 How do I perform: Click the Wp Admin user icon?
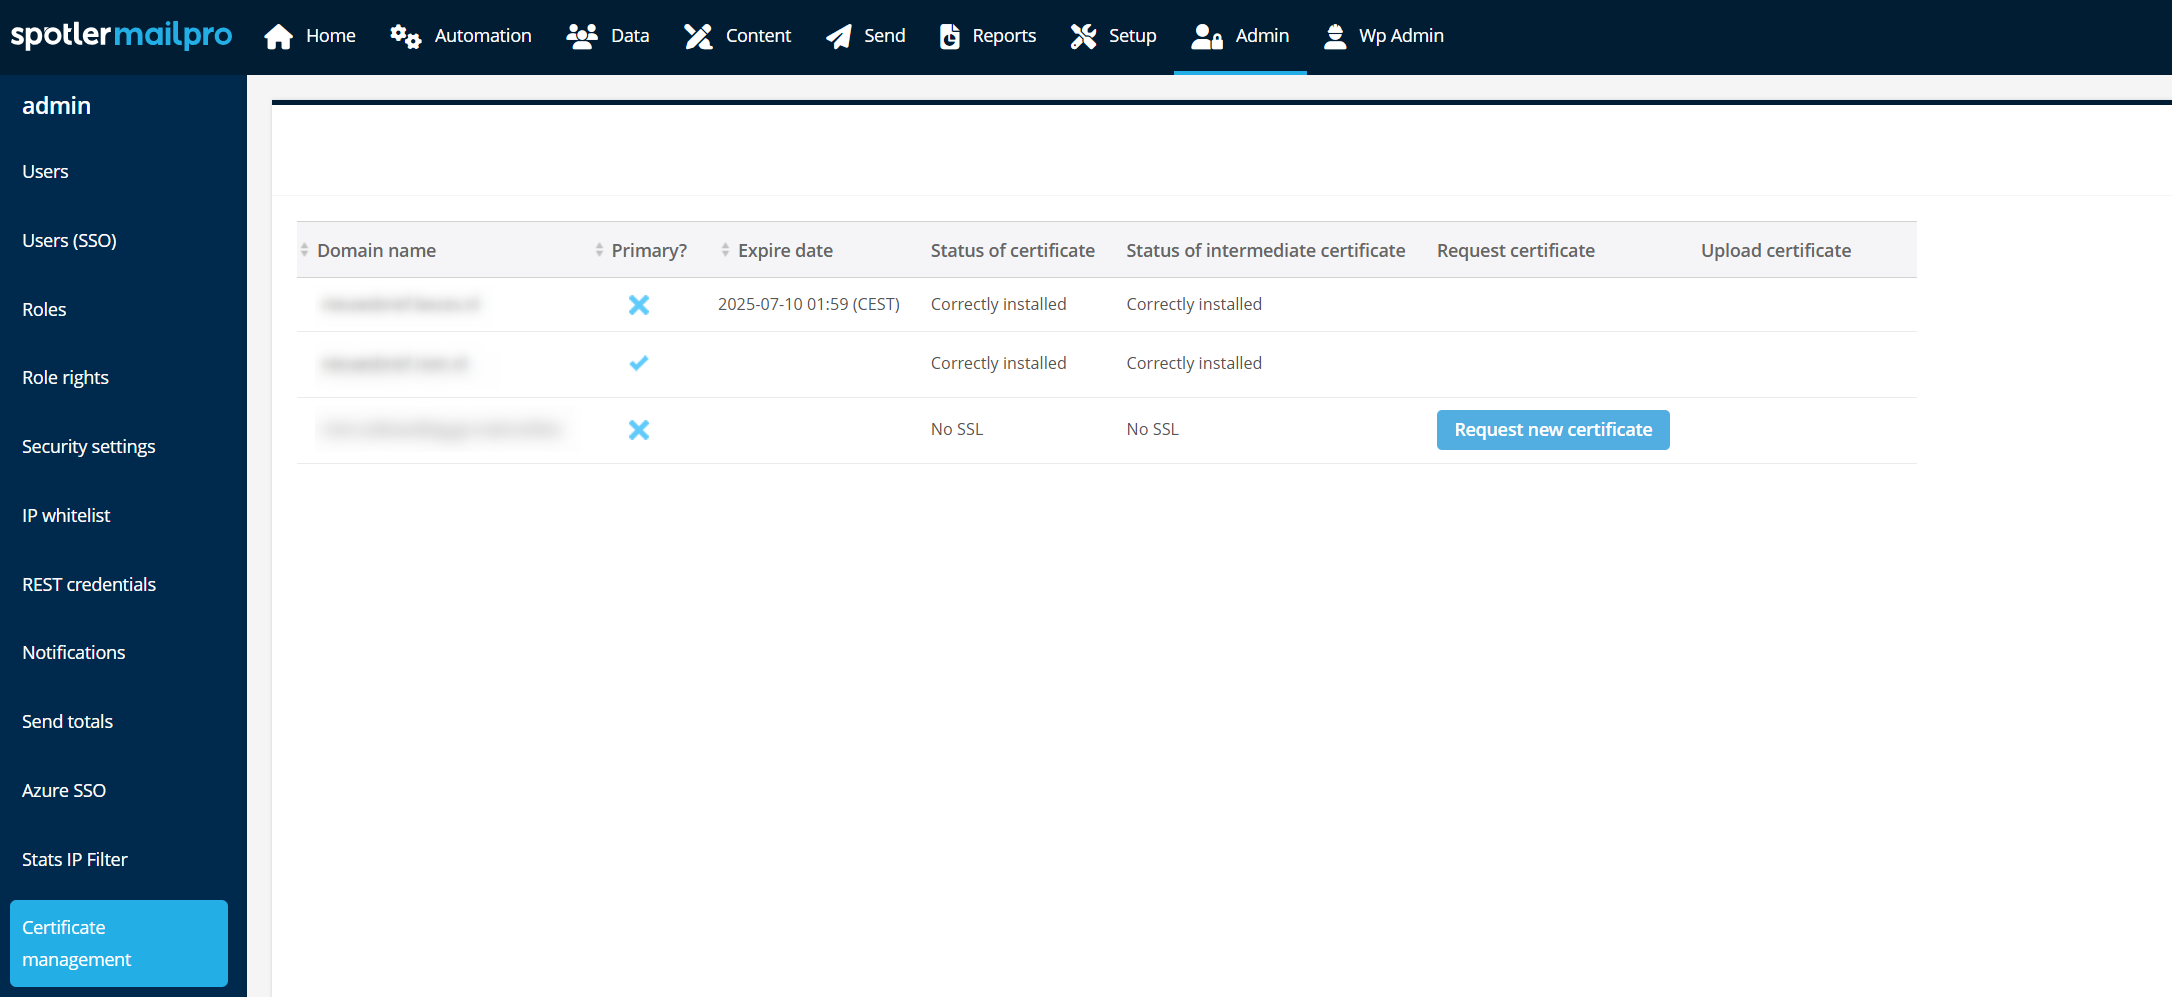[1334, 37]
